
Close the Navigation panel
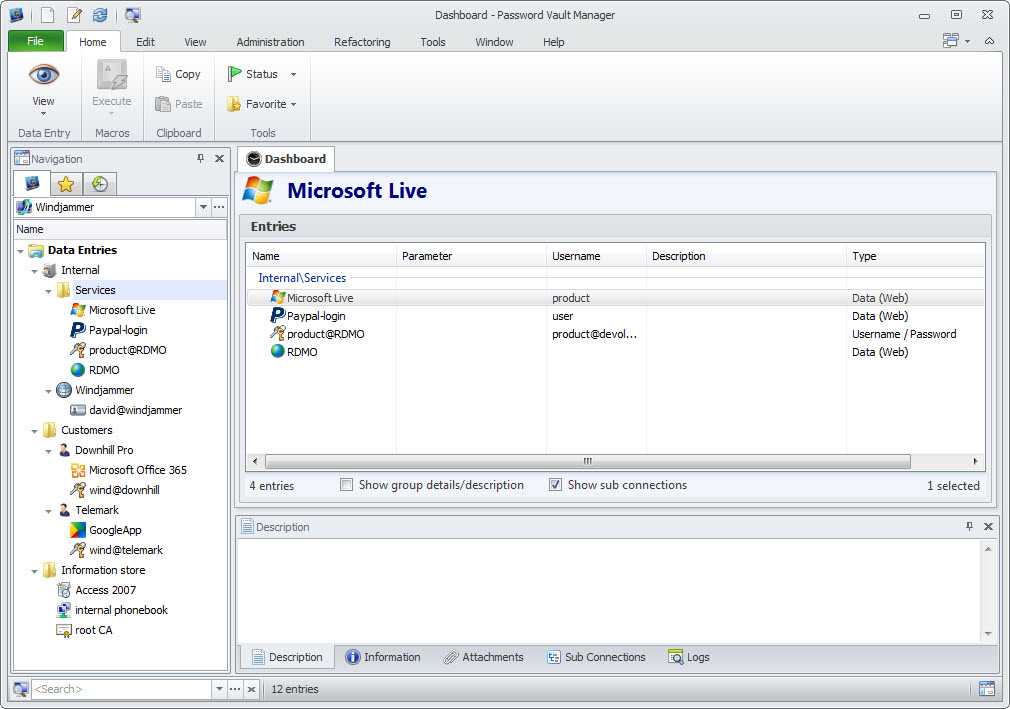(x=219, y=158)
